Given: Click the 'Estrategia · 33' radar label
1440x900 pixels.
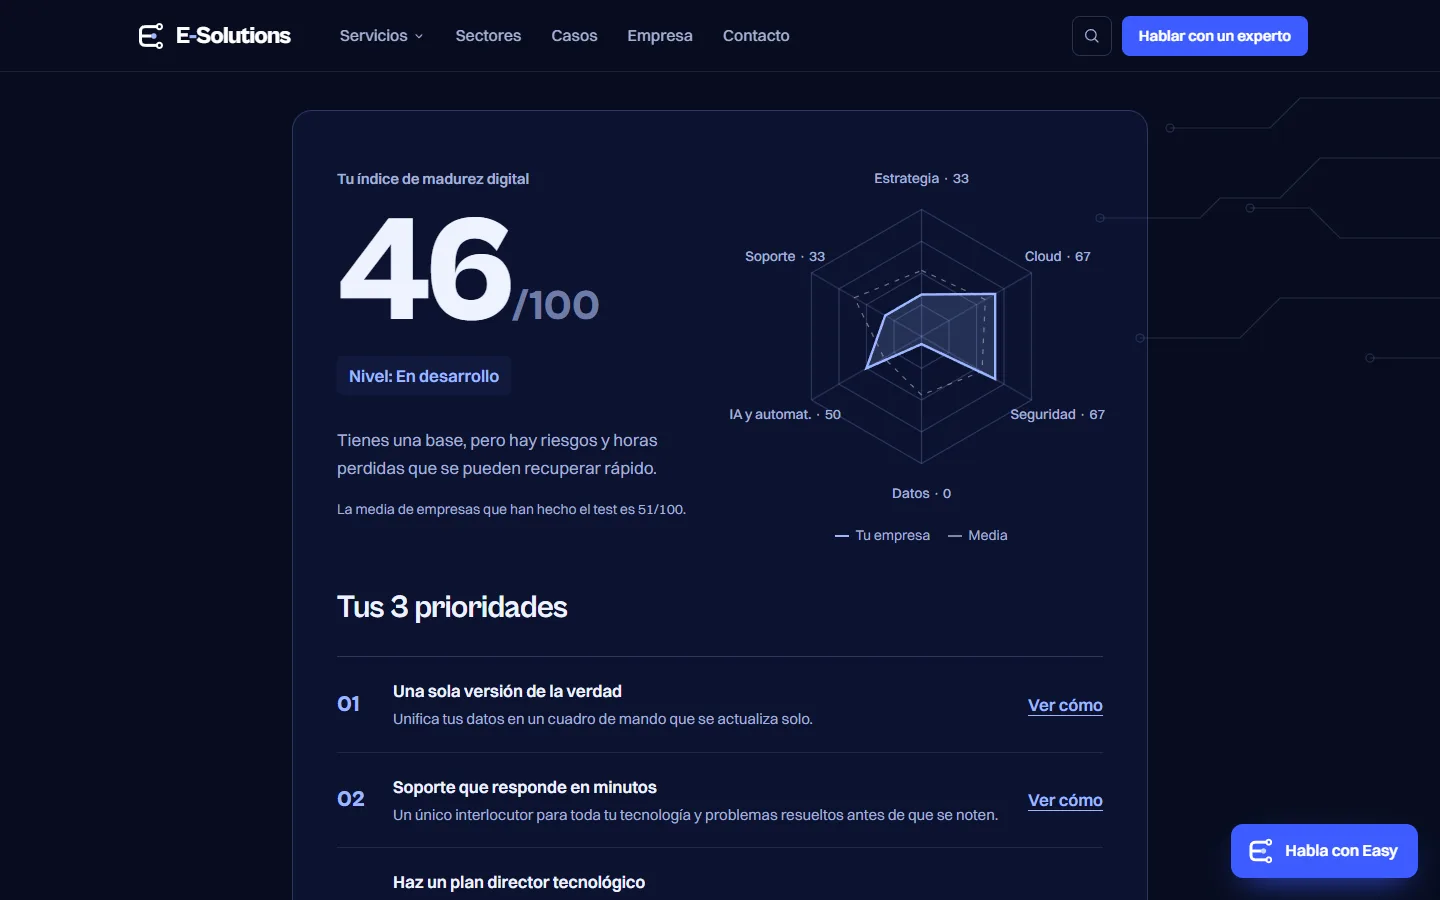Looking at the screenshot, I should (x=921, y=178).
